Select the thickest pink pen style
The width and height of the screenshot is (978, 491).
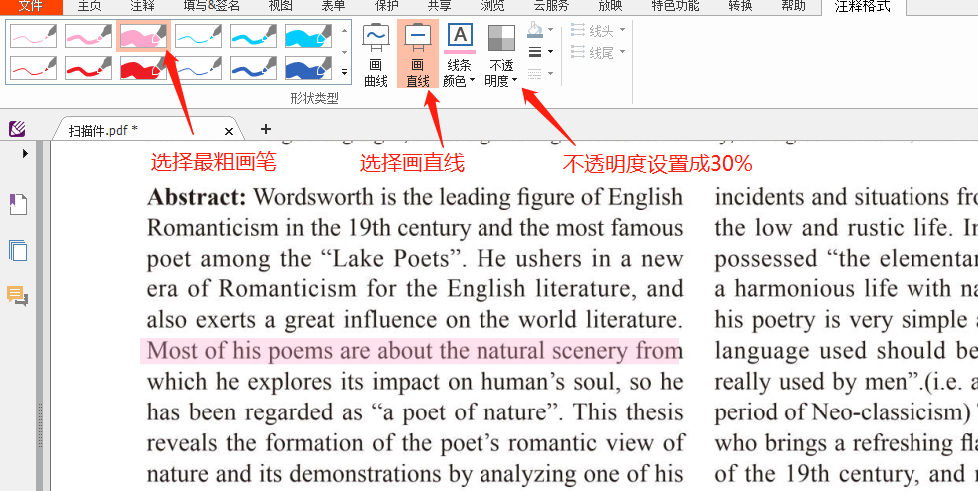pos(143,37)
